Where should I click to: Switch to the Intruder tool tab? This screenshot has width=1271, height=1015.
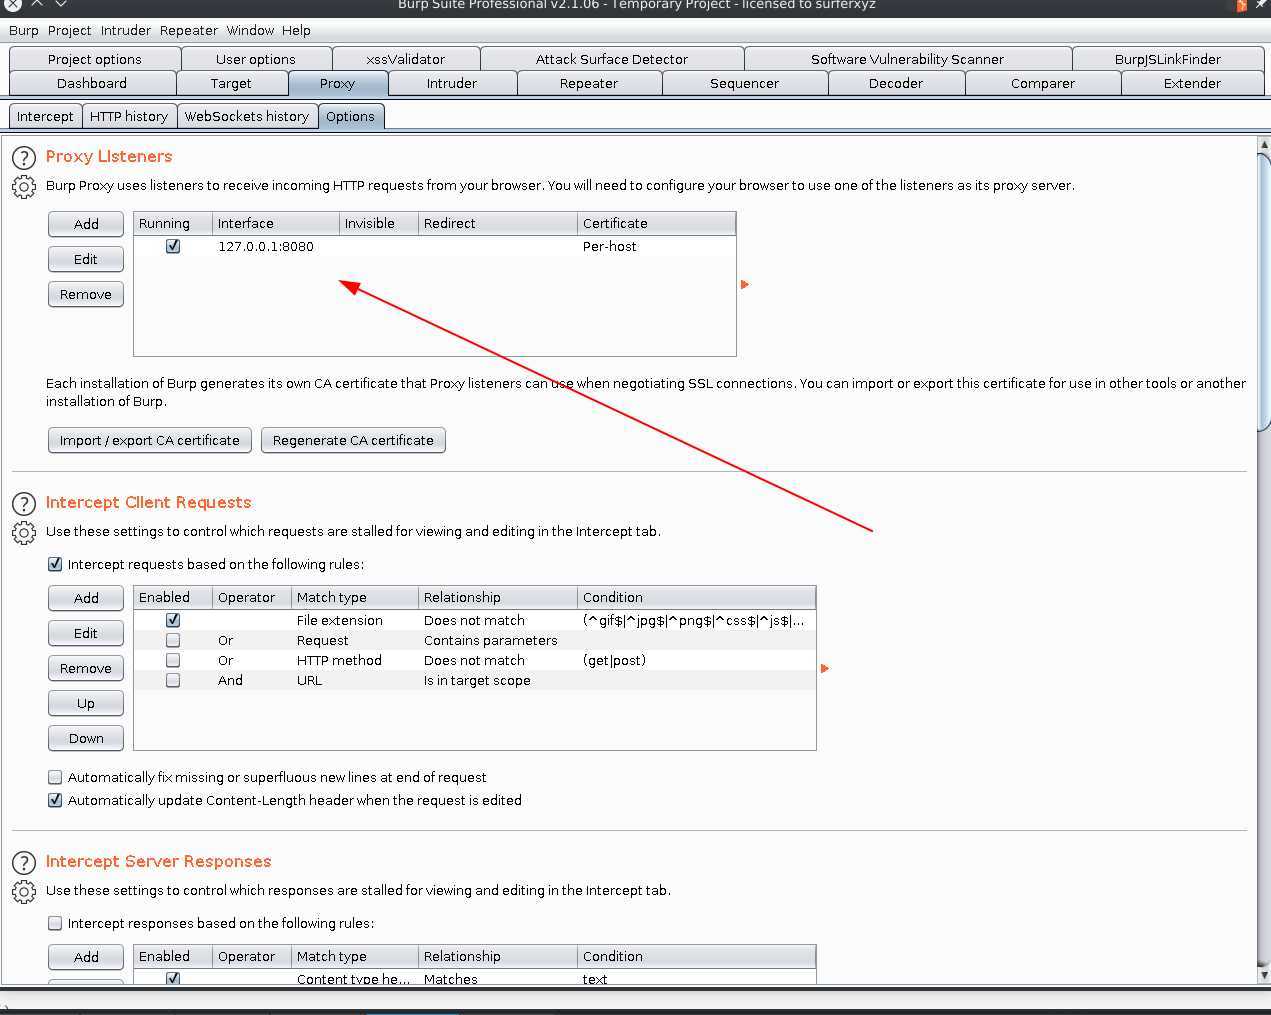[452, 83]
